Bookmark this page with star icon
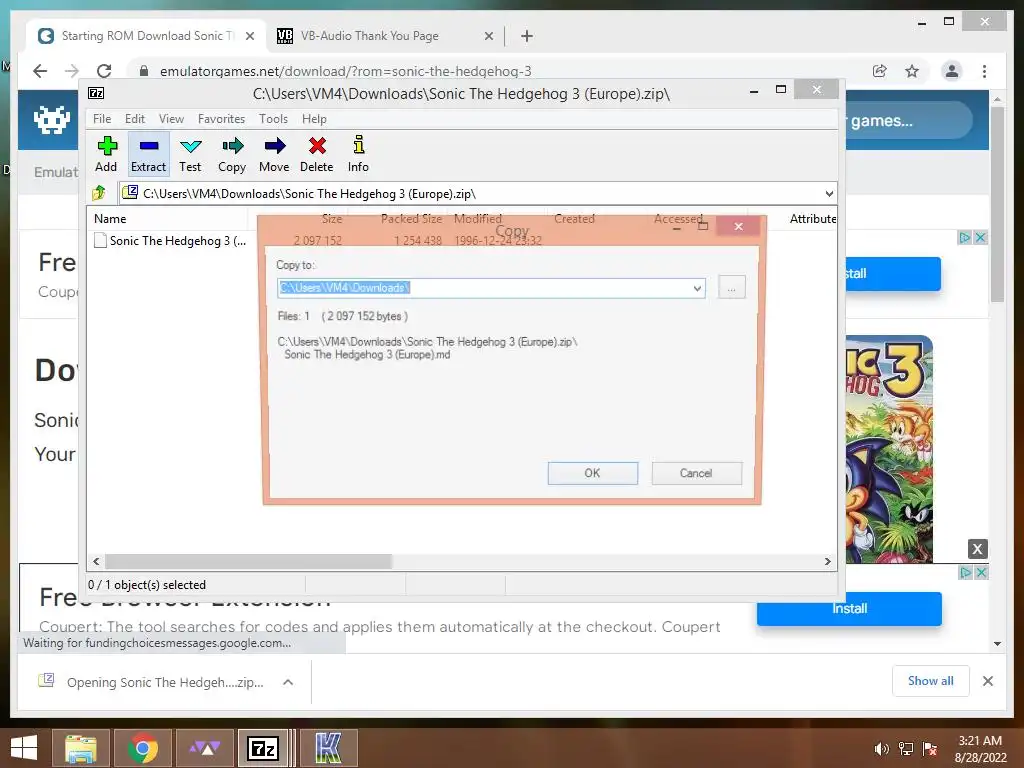Screen dimensions: 1024x768 [912, 71]
